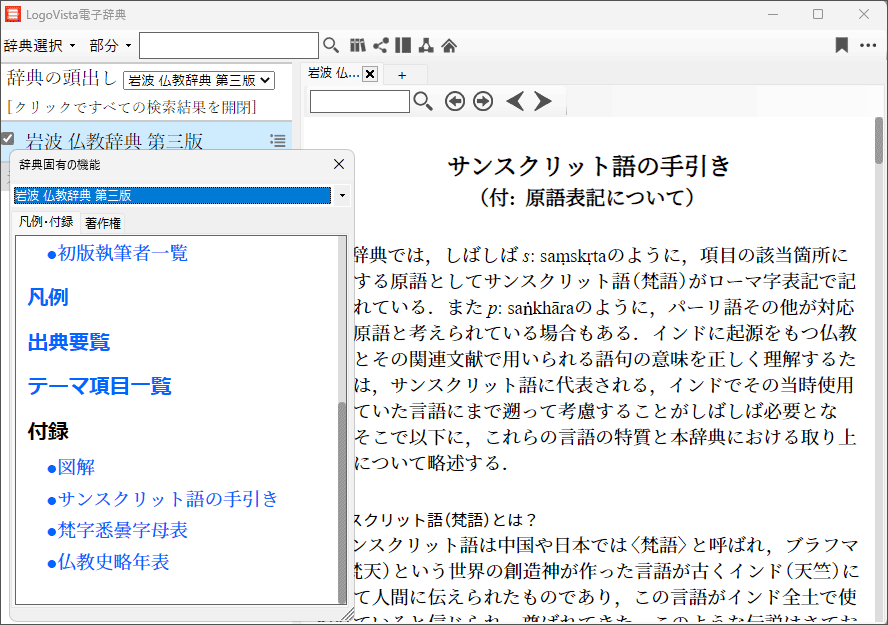Add a new tab with the plus button
888x625 pixels.
pos(402,75)
